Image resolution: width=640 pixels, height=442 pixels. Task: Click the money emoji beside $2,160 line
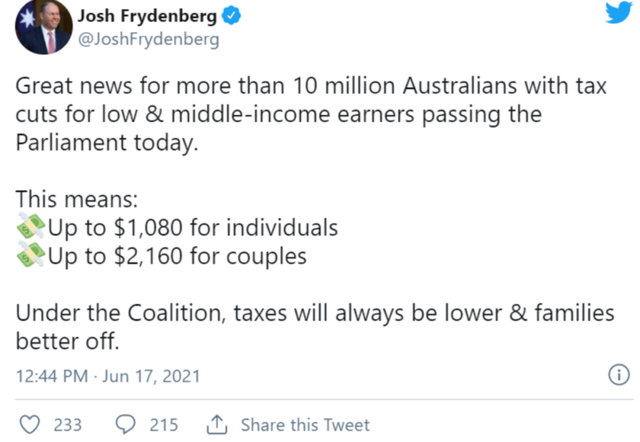[x=31, y=256]
